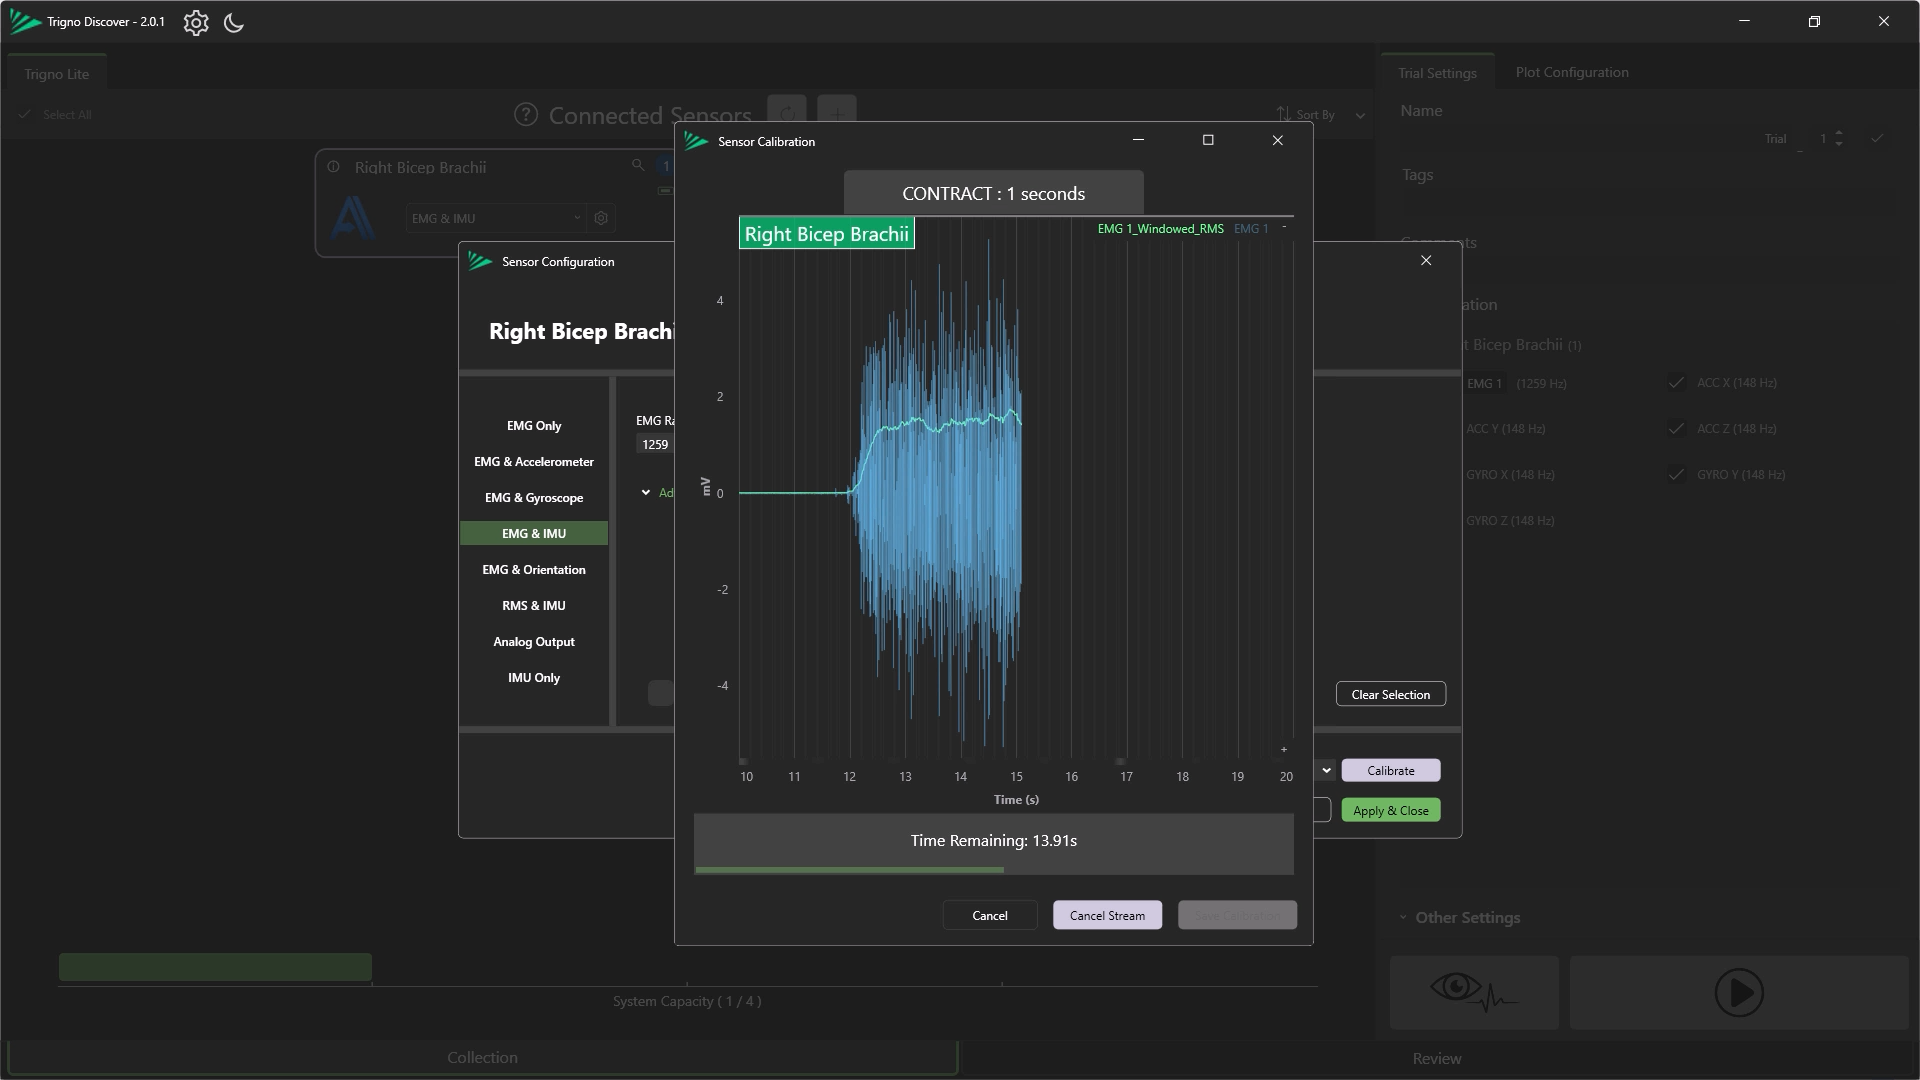The width and height of the screenshot is (1920, 1080).
Task: Click the Apply & Close button
Action: (1390, 810)
